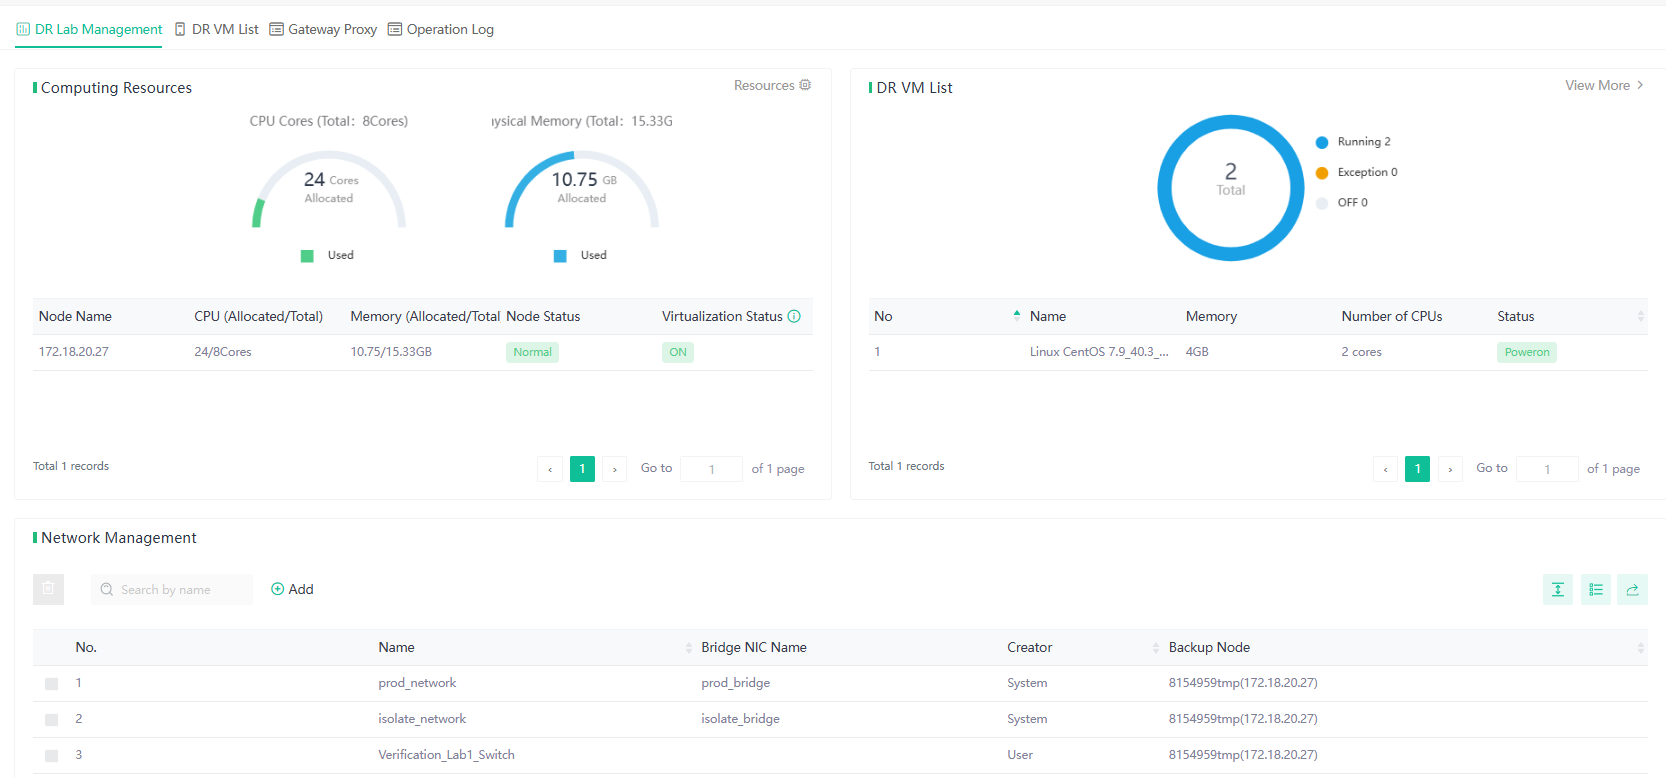Tick the Verification_Lab1_Switch row checkbox
Image resolution: width=1666 pixels, height=778 pixels.
tap(52, 756)
